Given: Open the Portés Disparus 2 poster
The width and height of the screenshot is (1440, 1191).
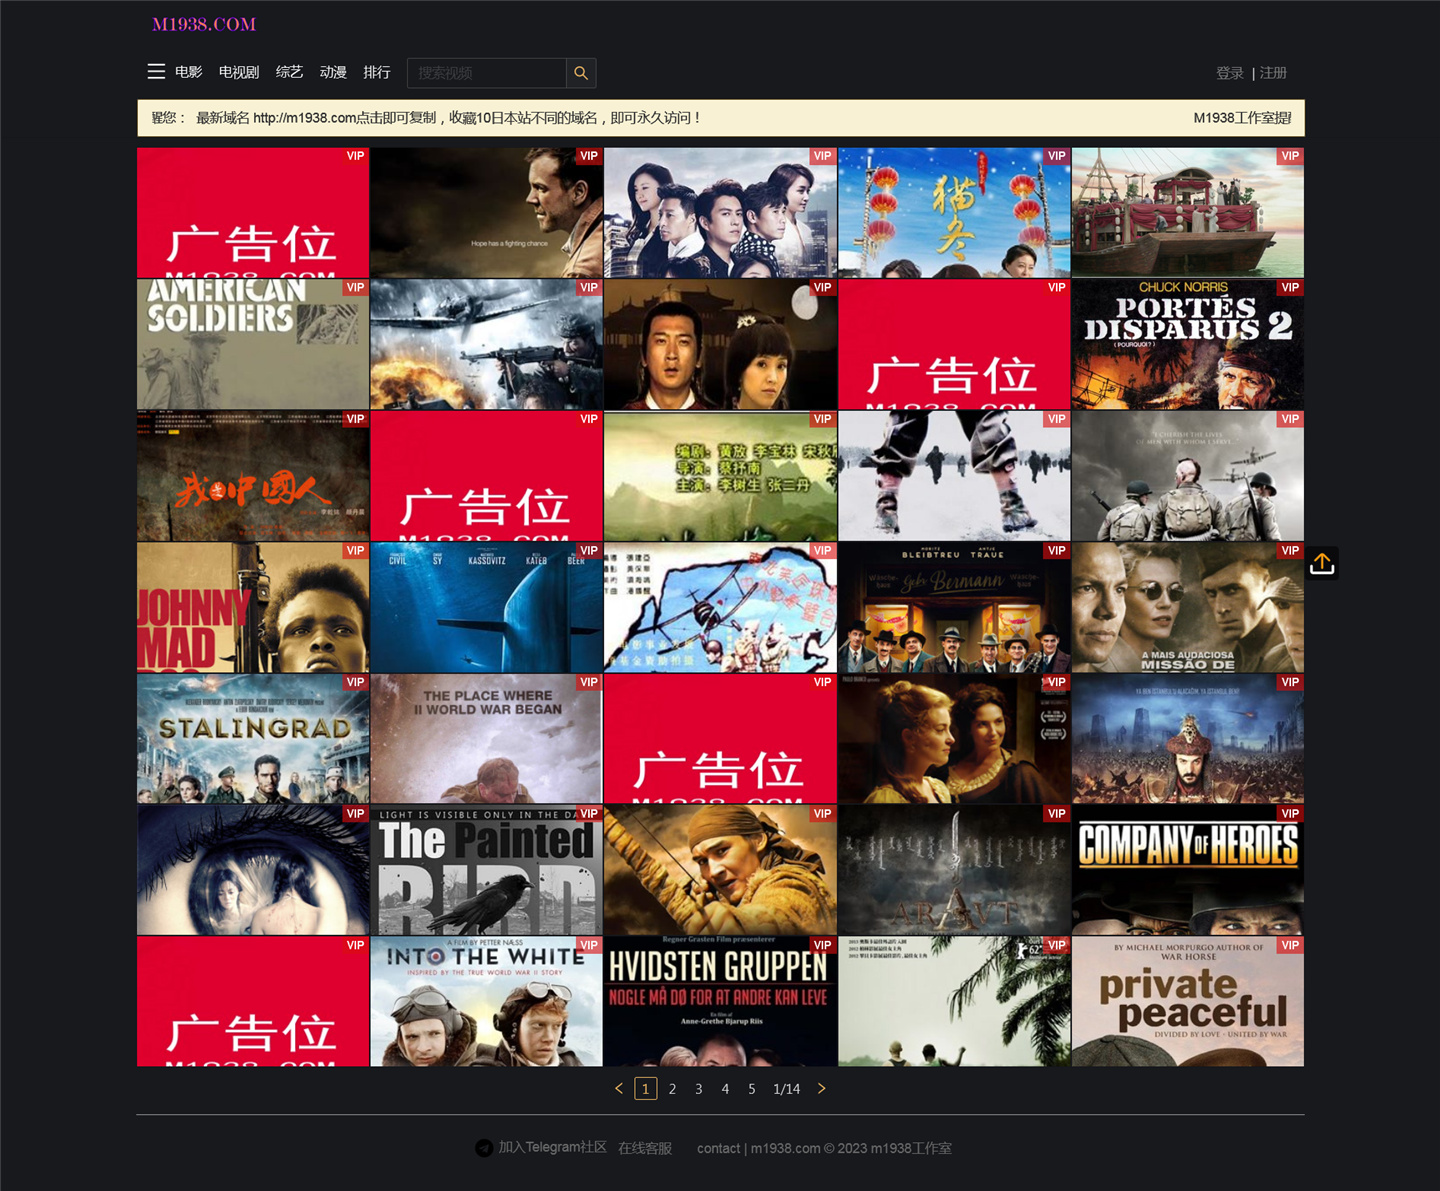Looking at the screenshot, I should click(x=1188, y=344).
